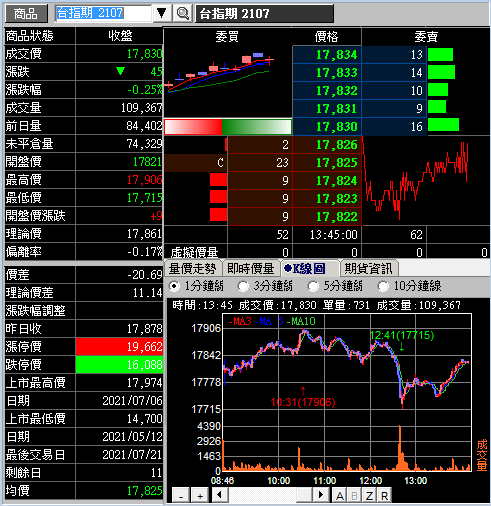Click the 12:41(17715) low marker on chart
491x506 pixels.
click(402, 335)
